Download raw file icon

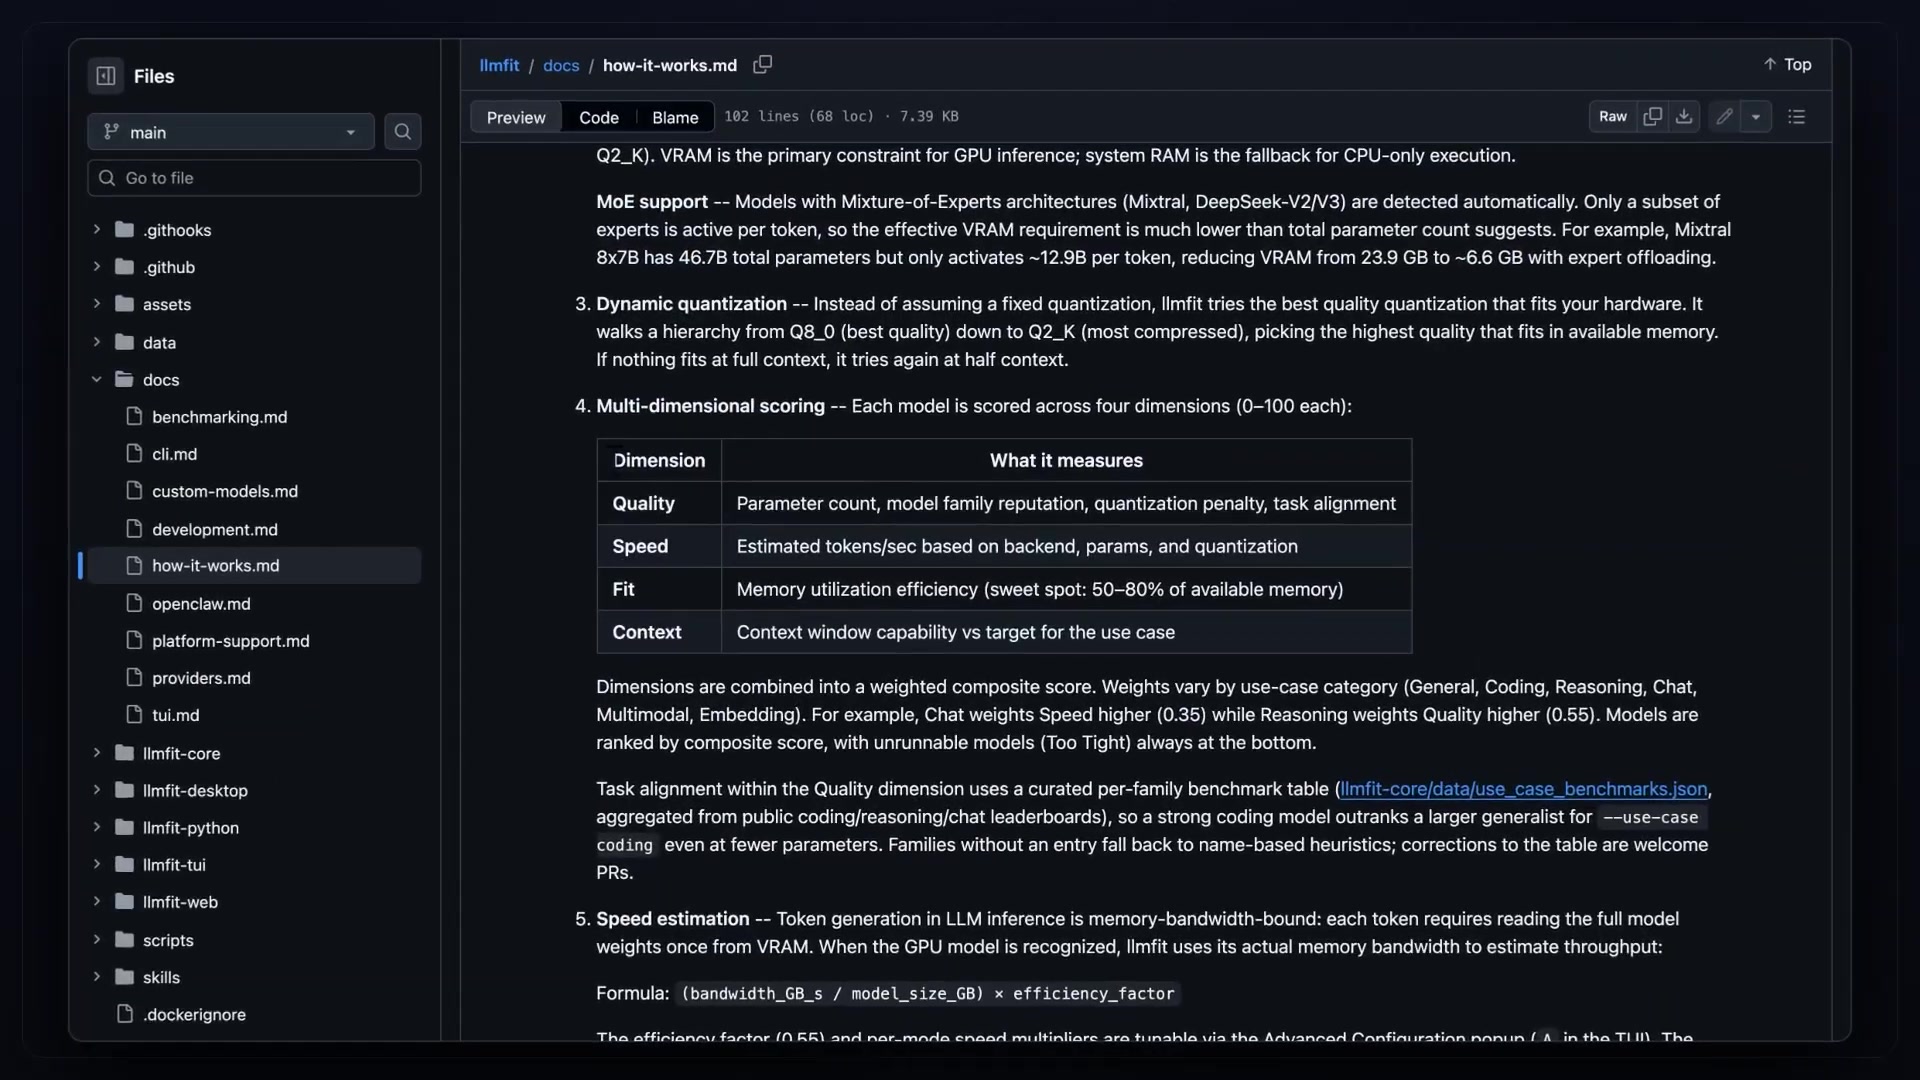click(1684, 117)
